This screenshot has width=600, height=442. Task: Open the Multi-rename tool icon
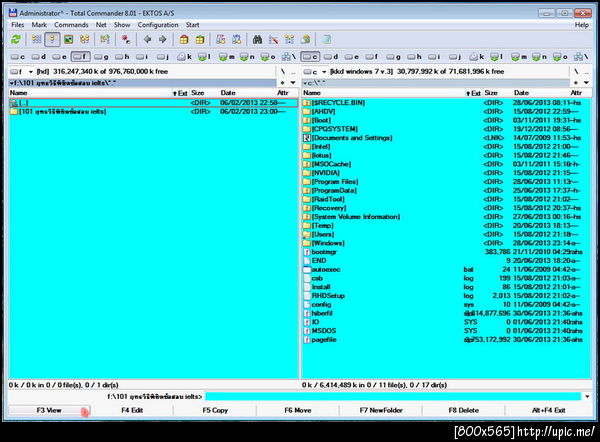pyautogui.click(x=273, y=39)
